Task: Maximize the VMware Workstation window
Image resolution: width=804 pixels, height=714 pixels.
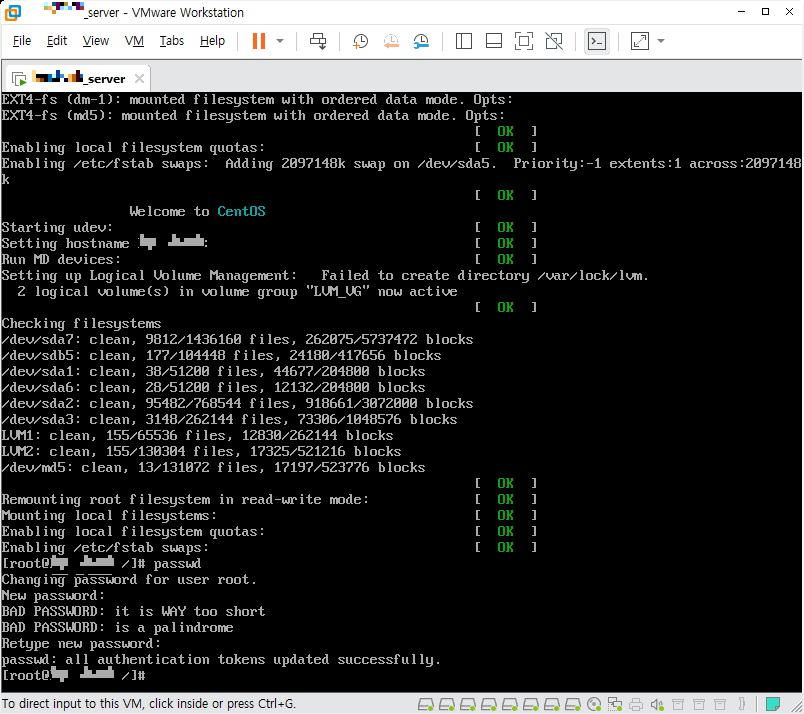Action: (x=766, y=12)
